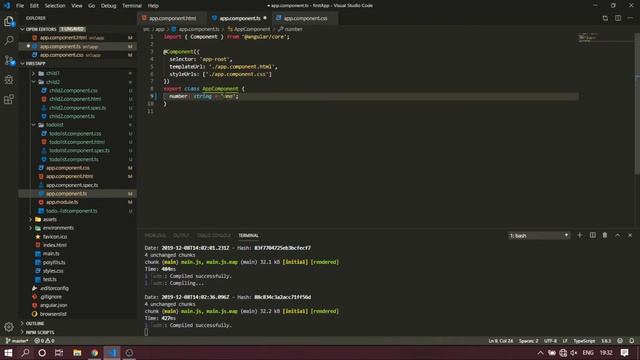Screen dimensions: 640x360
Task: Split the terminal panel
Action: tap(593, 236)
